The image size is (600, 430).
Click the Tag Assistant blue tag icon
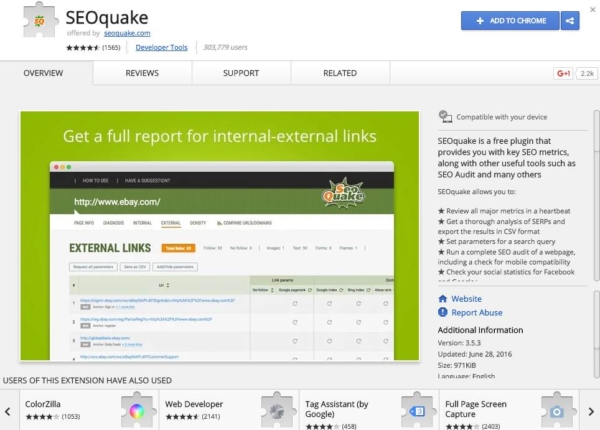(417, 410)
